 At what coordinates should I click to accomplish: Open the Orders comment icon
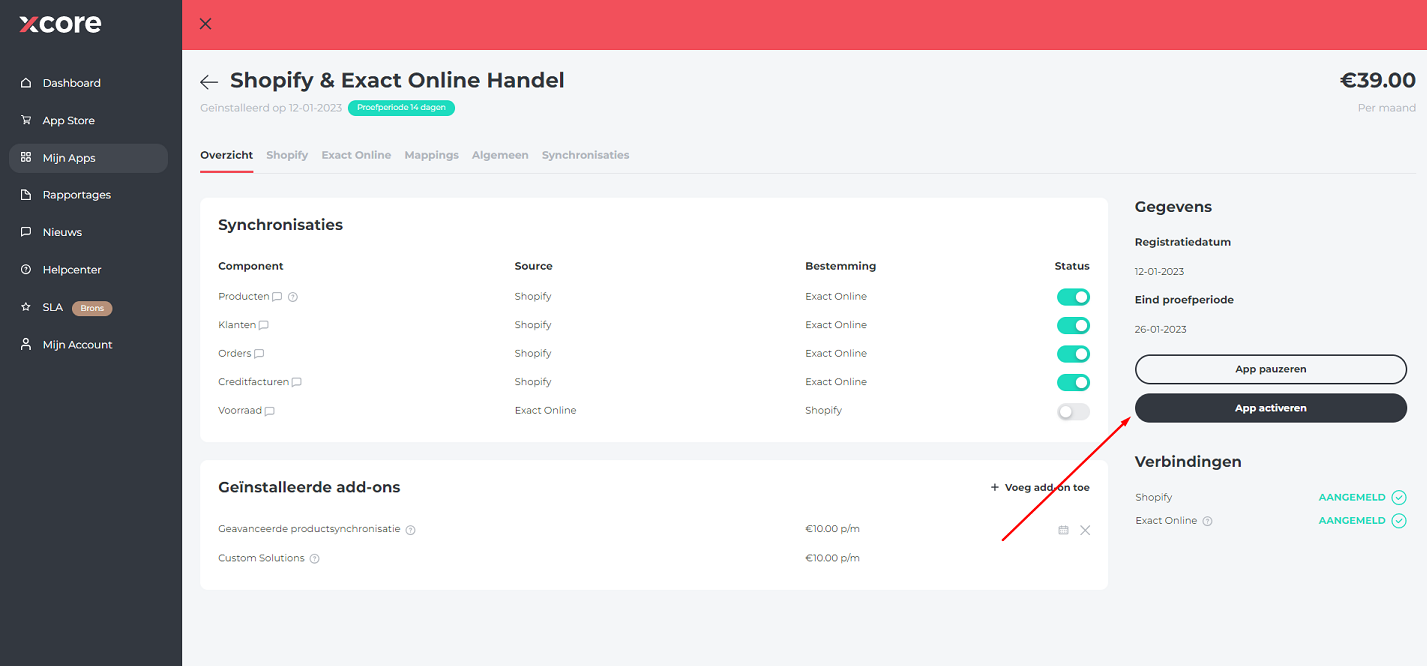click(x=259, y=354)
